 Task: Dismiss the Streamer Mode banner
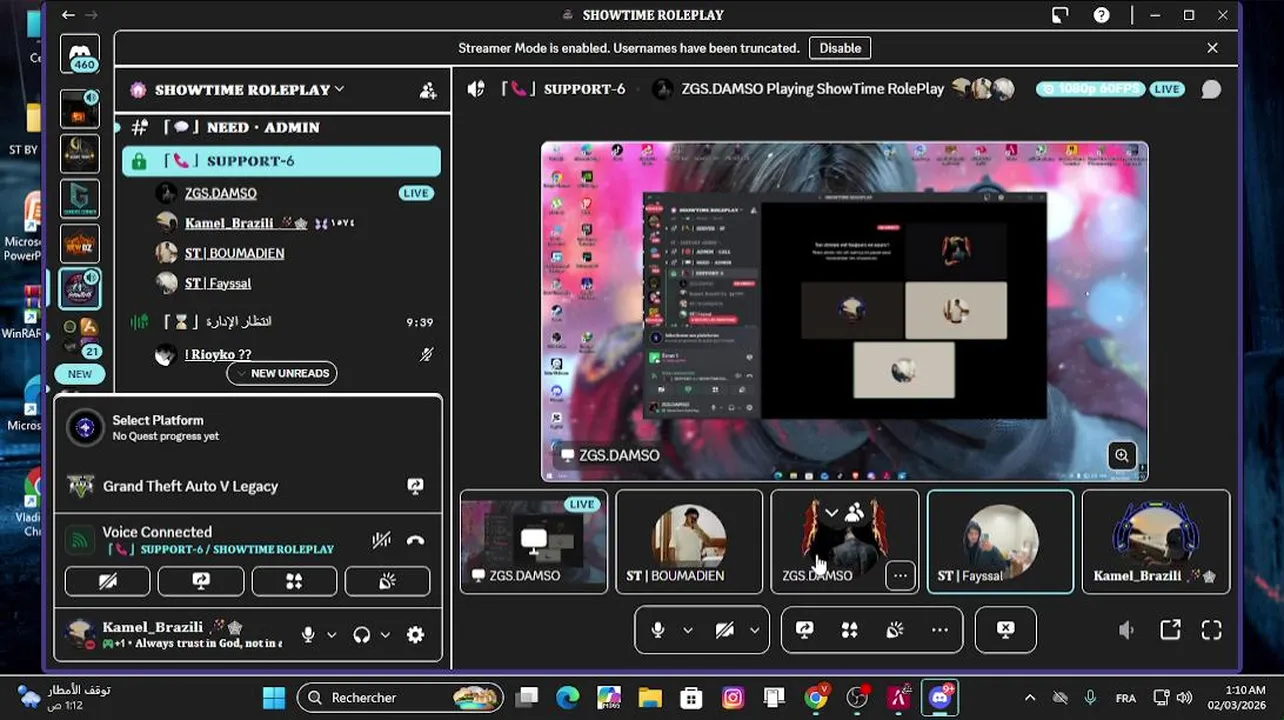[1212, 48]
